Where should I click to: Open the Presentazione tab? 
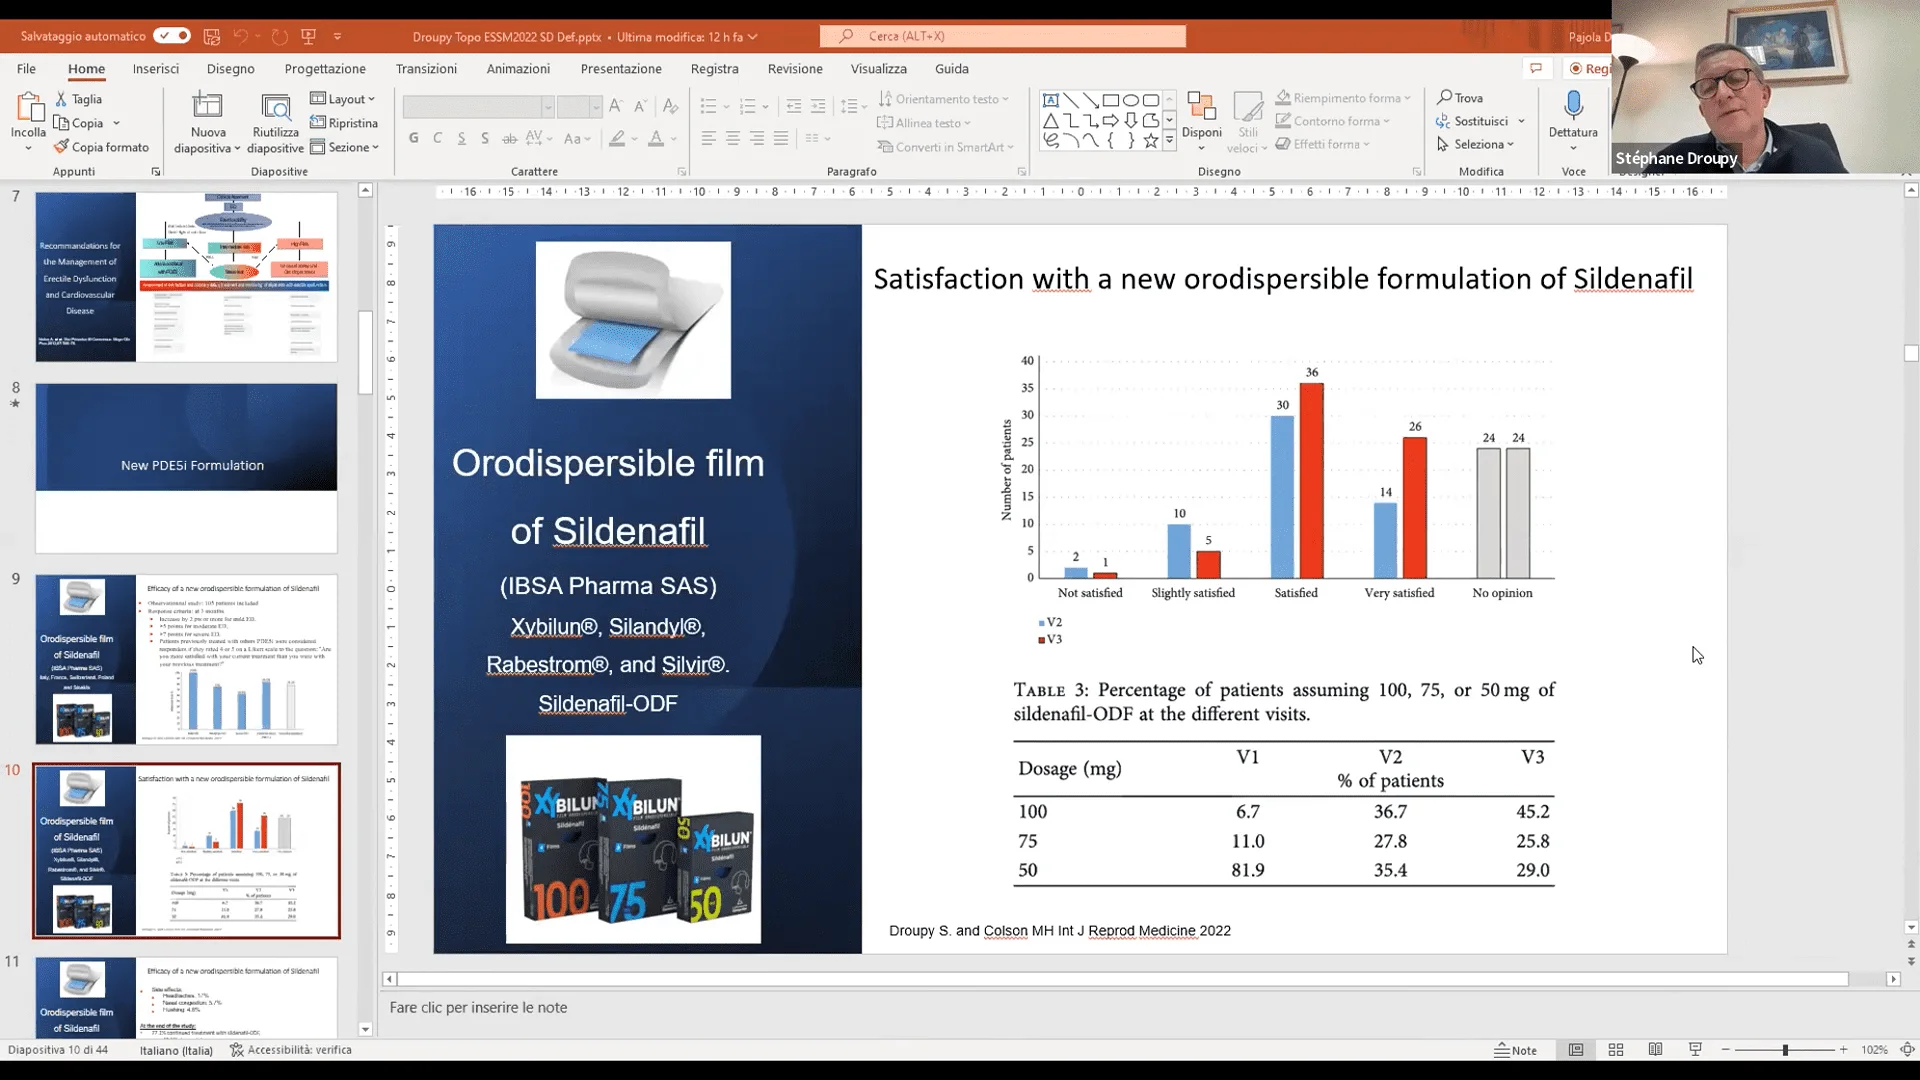click(621, 68)
